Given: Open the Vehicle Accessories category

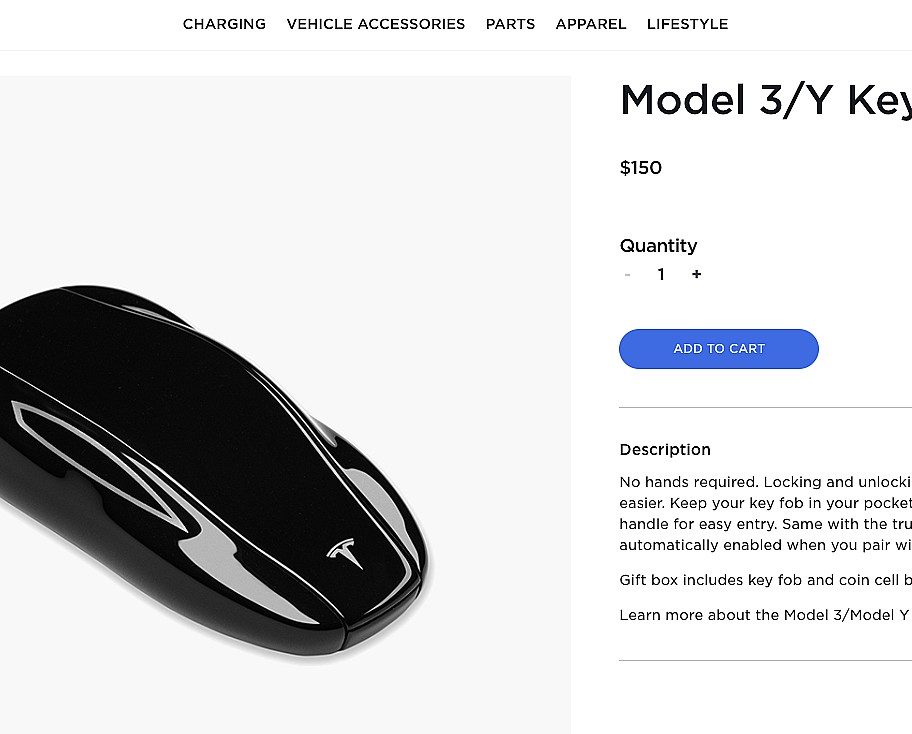Looking at the screenshot, I should point(376,24).
